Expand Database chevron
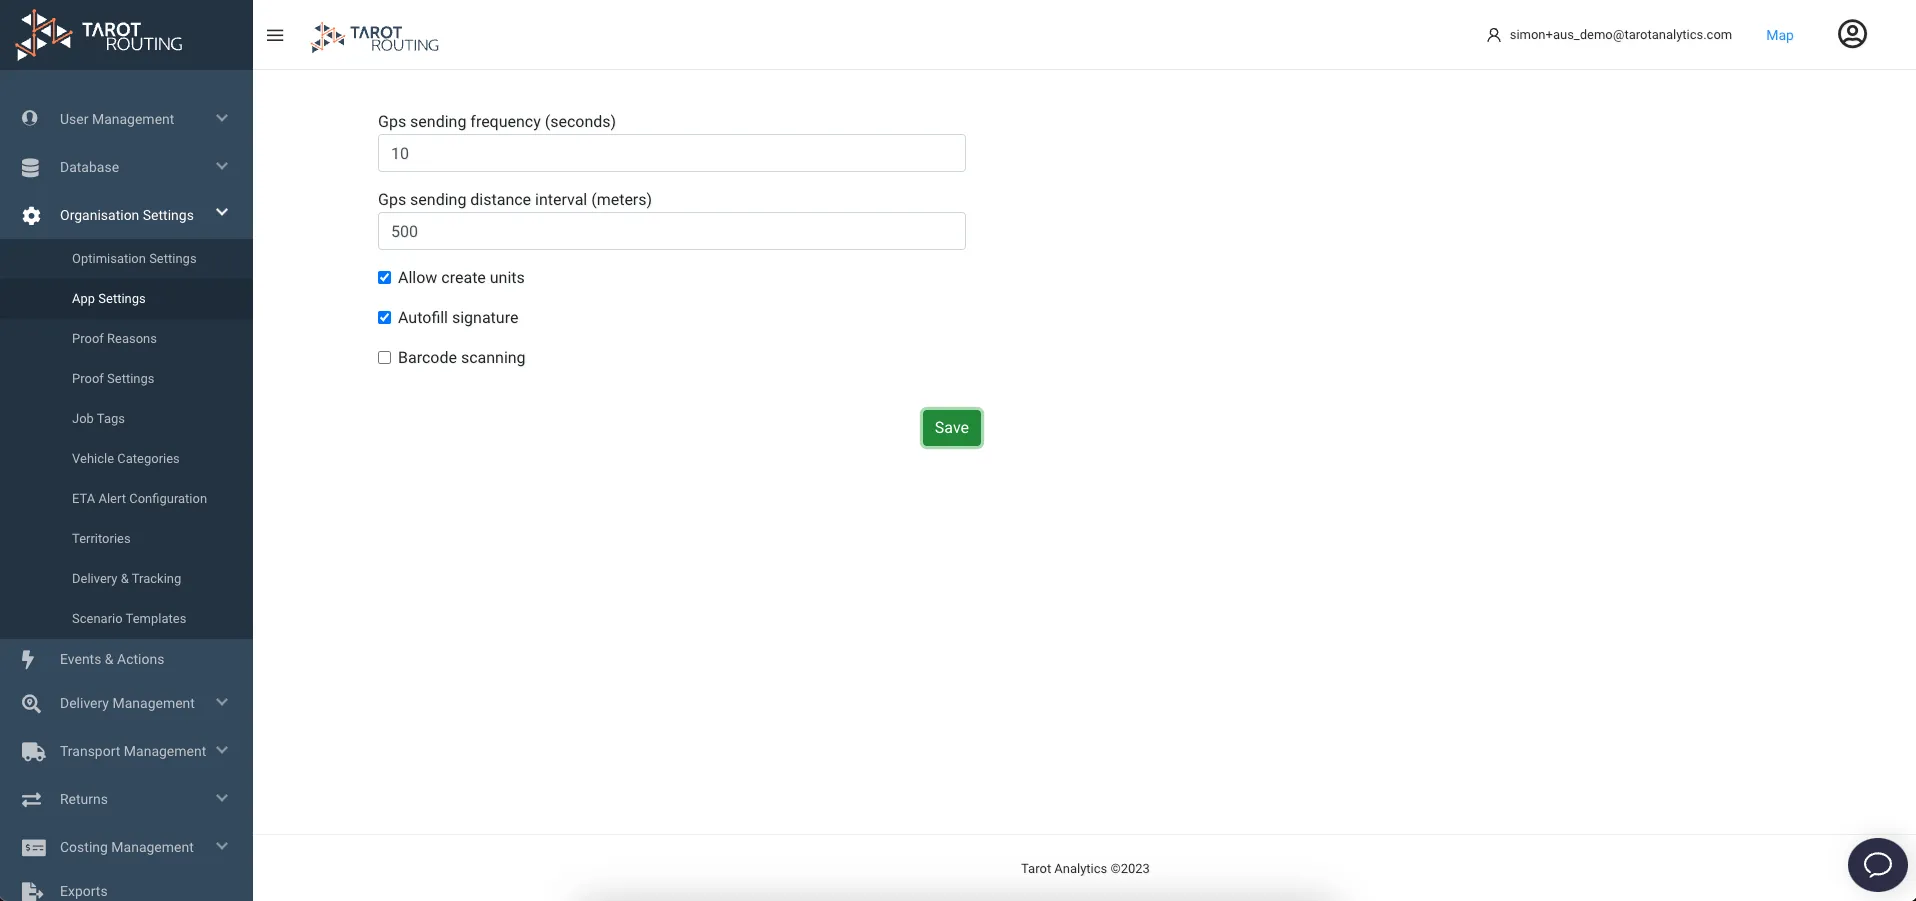The width and height of the screenshot is (1916, 901). pyautogui.click(x=222, y=166)
